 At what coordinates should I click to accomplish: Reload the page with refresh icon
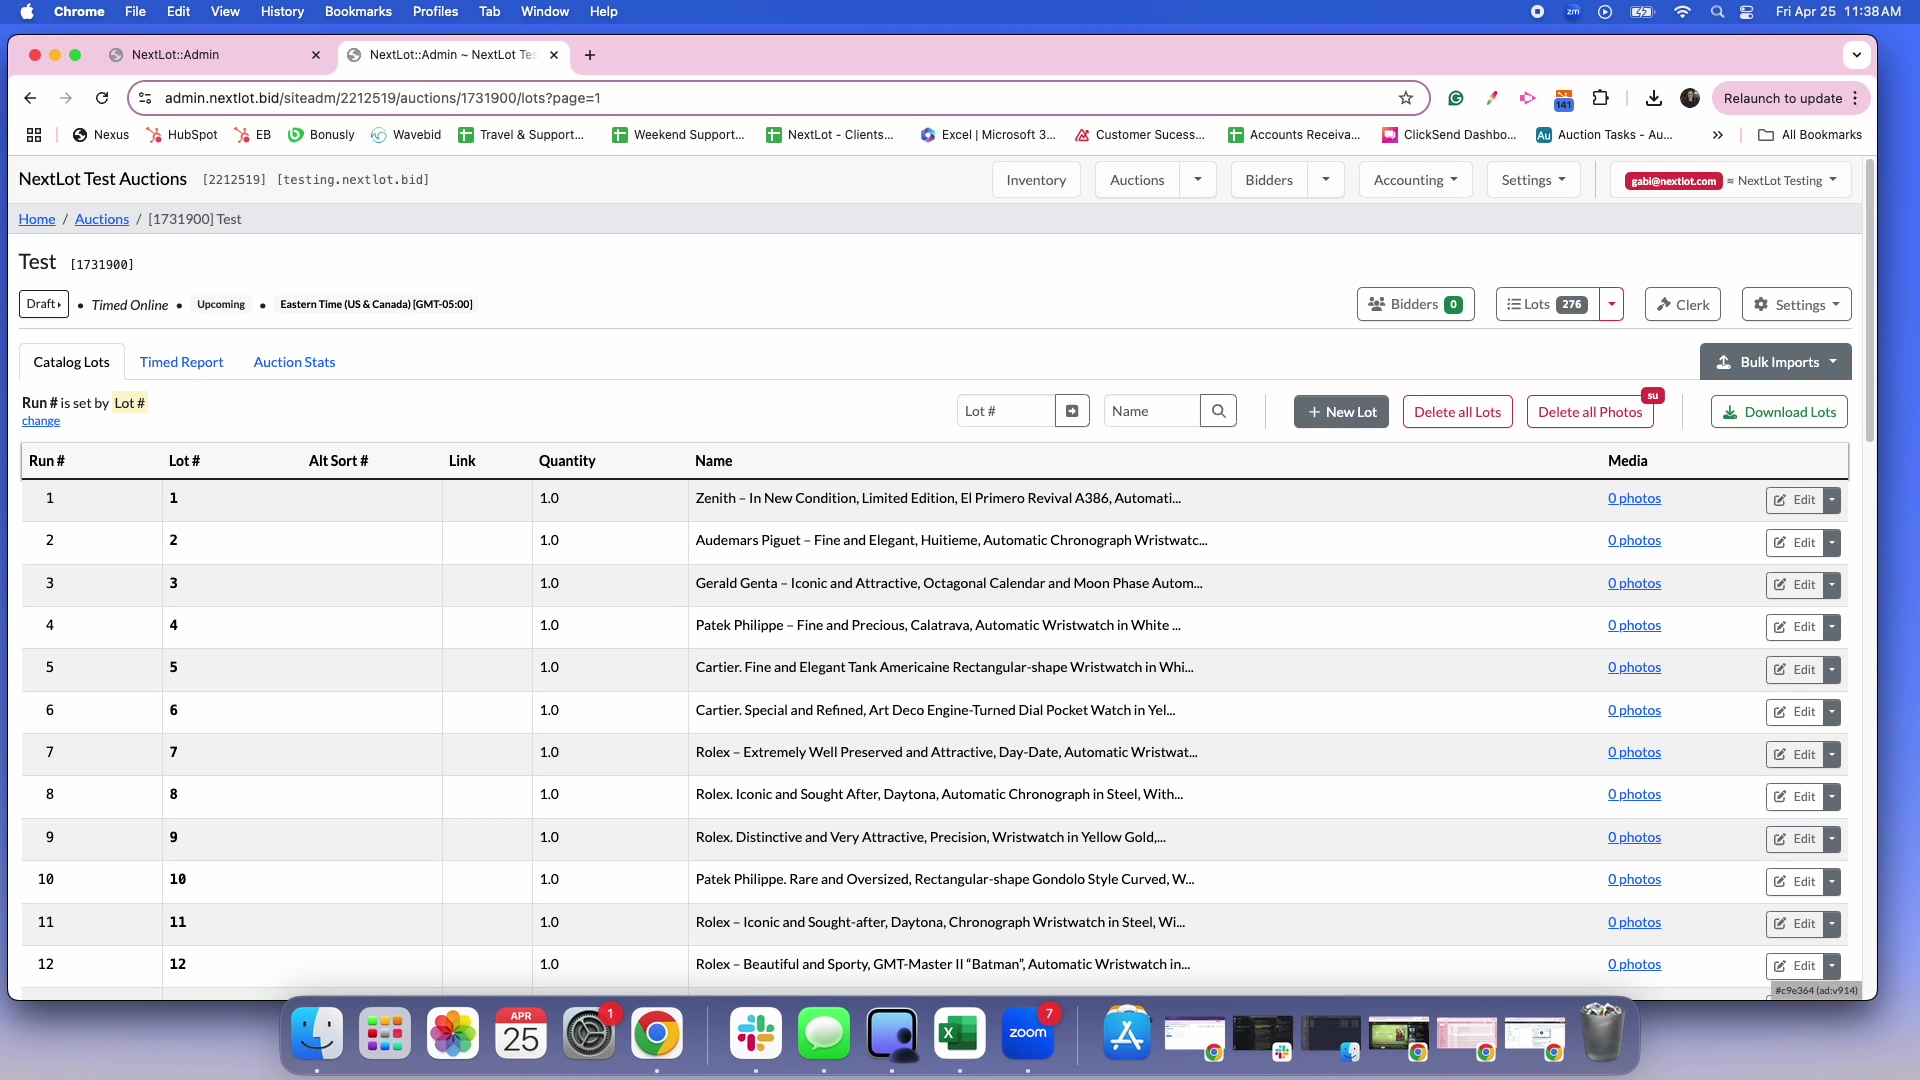102,98
